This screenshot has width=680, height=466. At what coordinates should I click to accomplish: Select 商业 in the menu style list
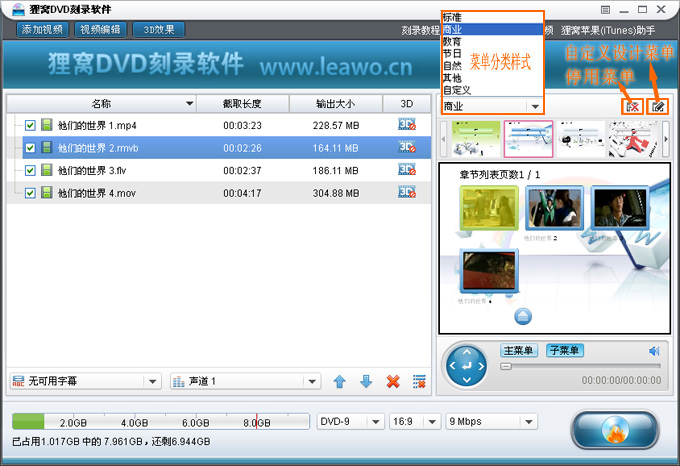coord(492,29)
